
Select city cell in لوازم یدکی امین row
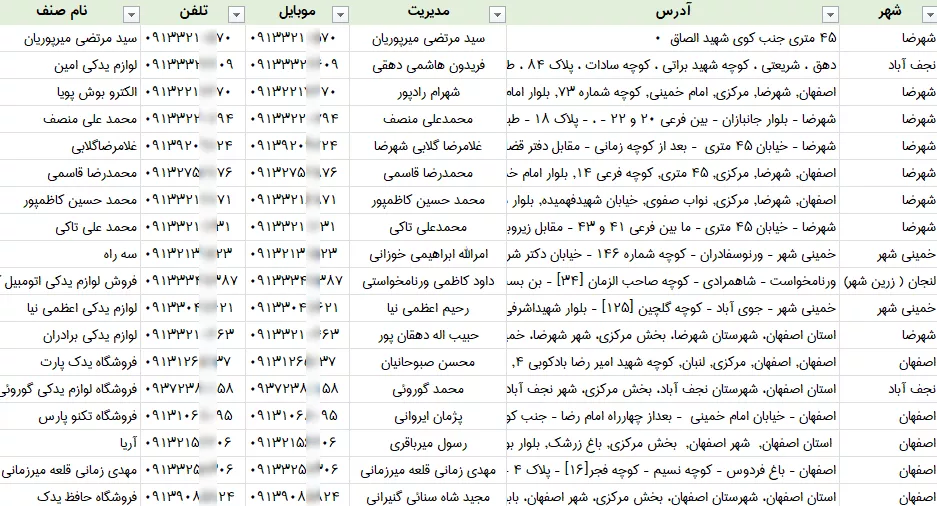889,65
